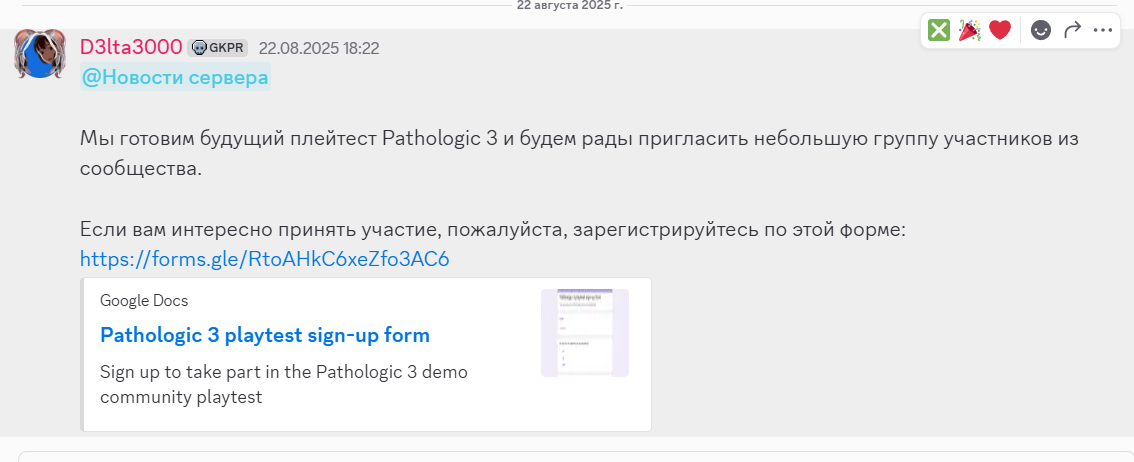This screenshot has height=462, width=1134.
Task: Click the GKPR server tag badge
Action: click(218, 48)
